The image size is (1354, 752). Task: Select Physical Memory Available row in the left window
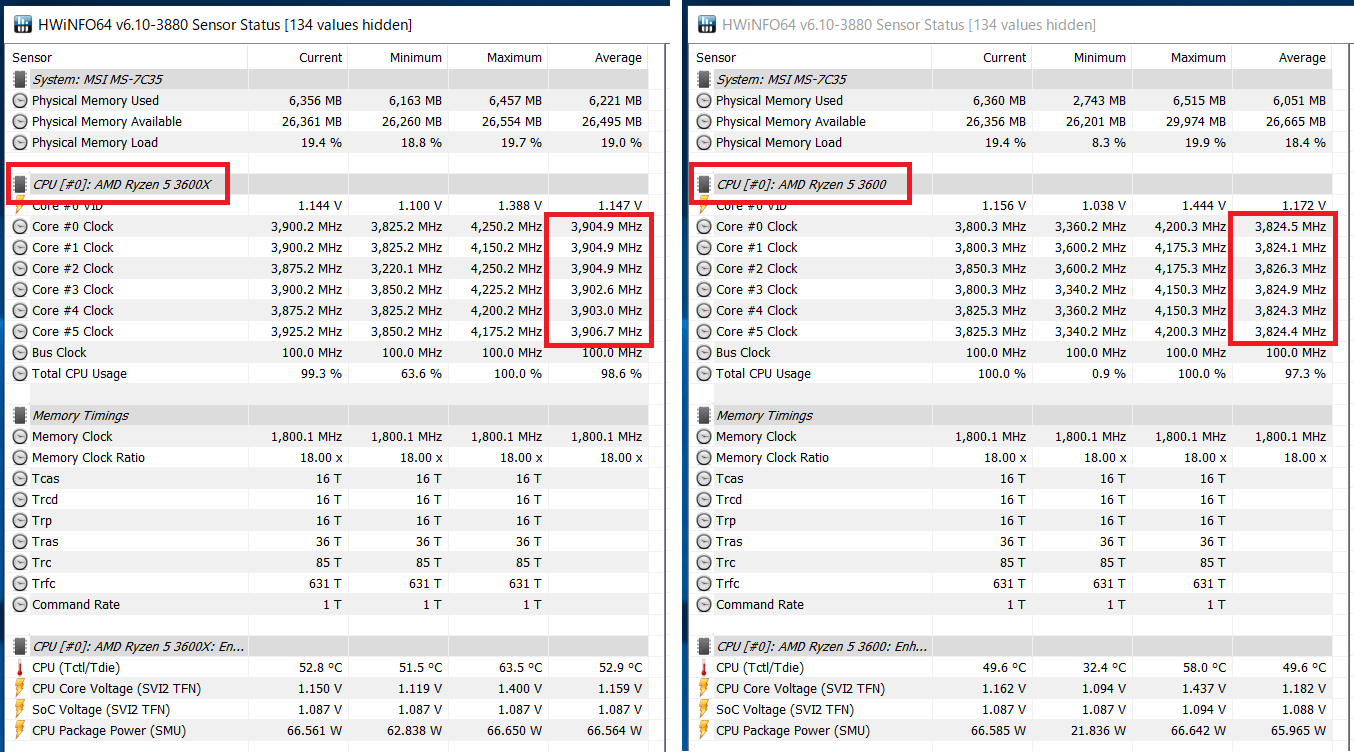(x=327, y=121)
